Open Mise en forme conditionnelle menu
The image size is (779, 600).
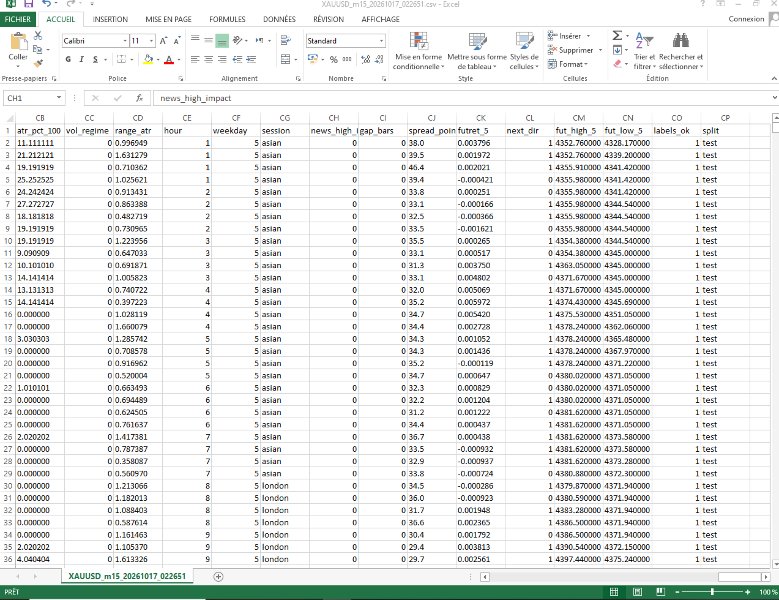418,51
